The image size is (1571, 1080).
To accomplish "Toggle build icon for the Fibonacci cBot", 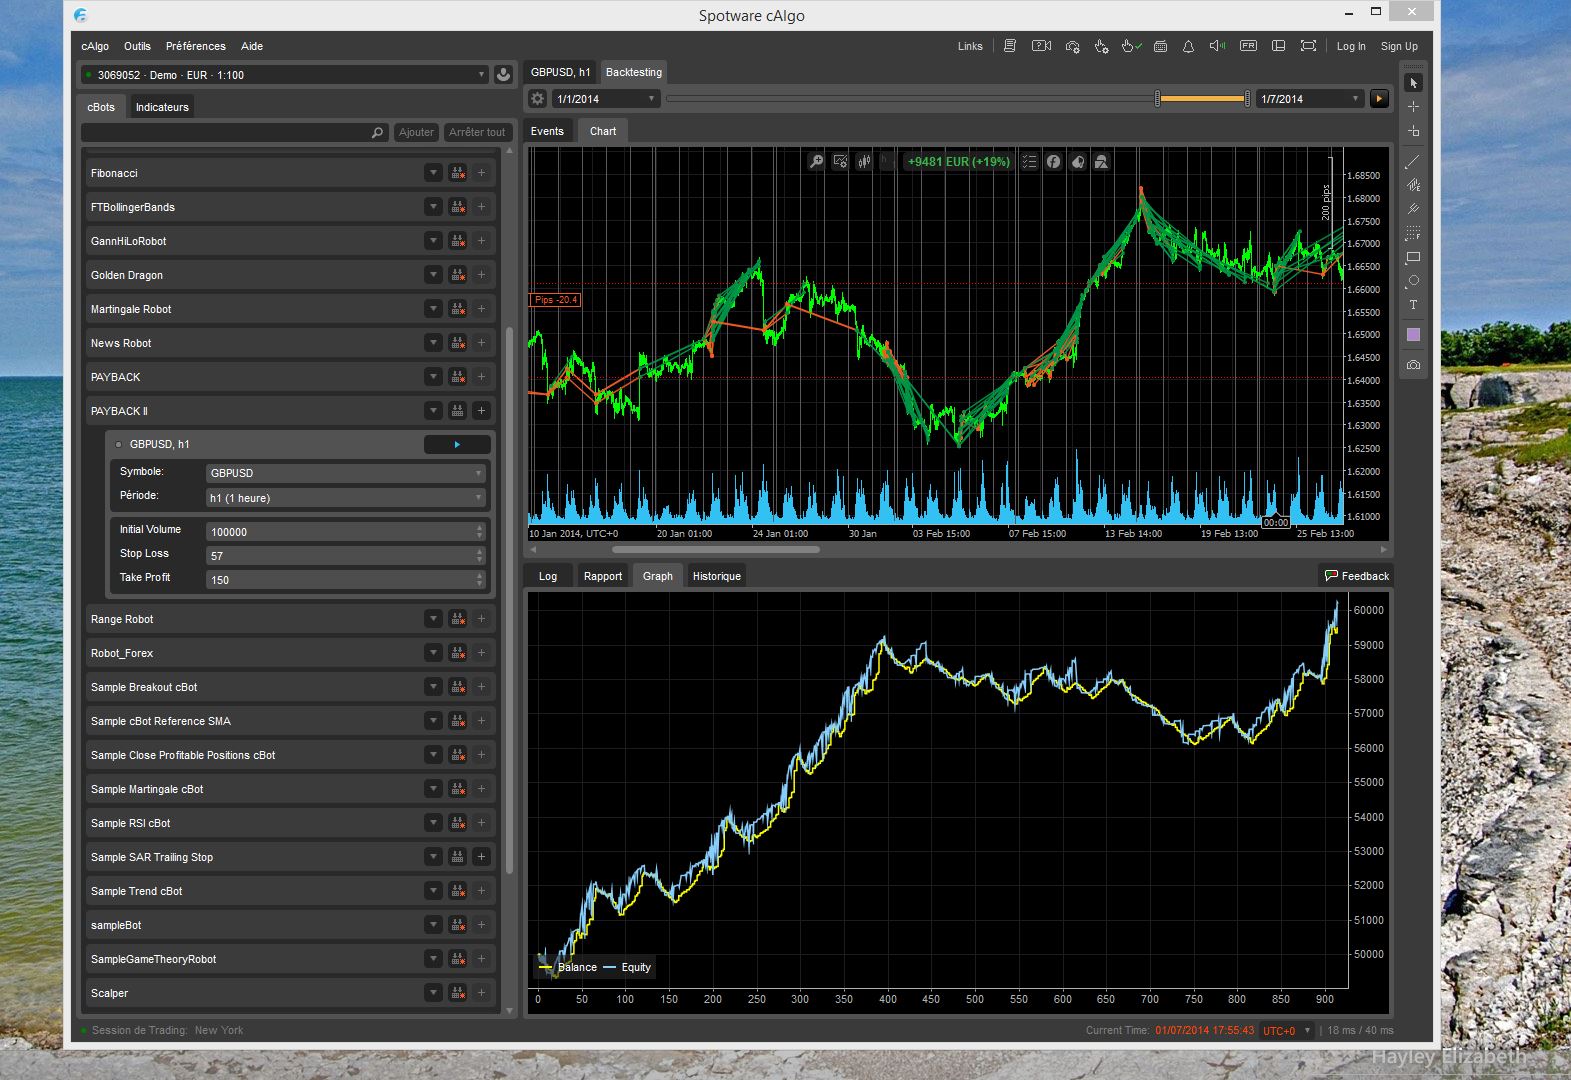I will (x=457, y=173).
